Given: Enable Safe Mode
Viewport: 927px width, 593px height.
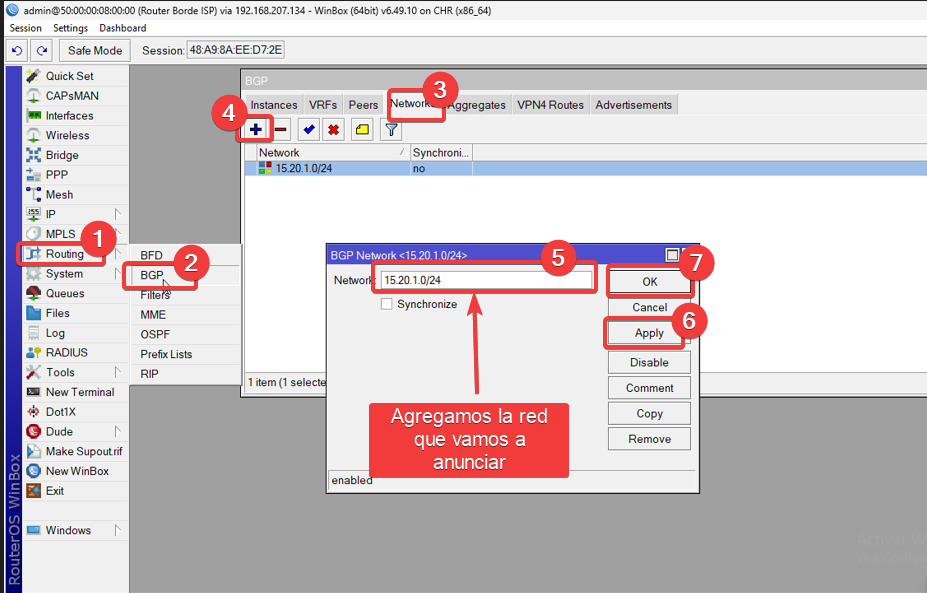Looking at the screenshot, I should pyautogui.click(x=94, y=49).
